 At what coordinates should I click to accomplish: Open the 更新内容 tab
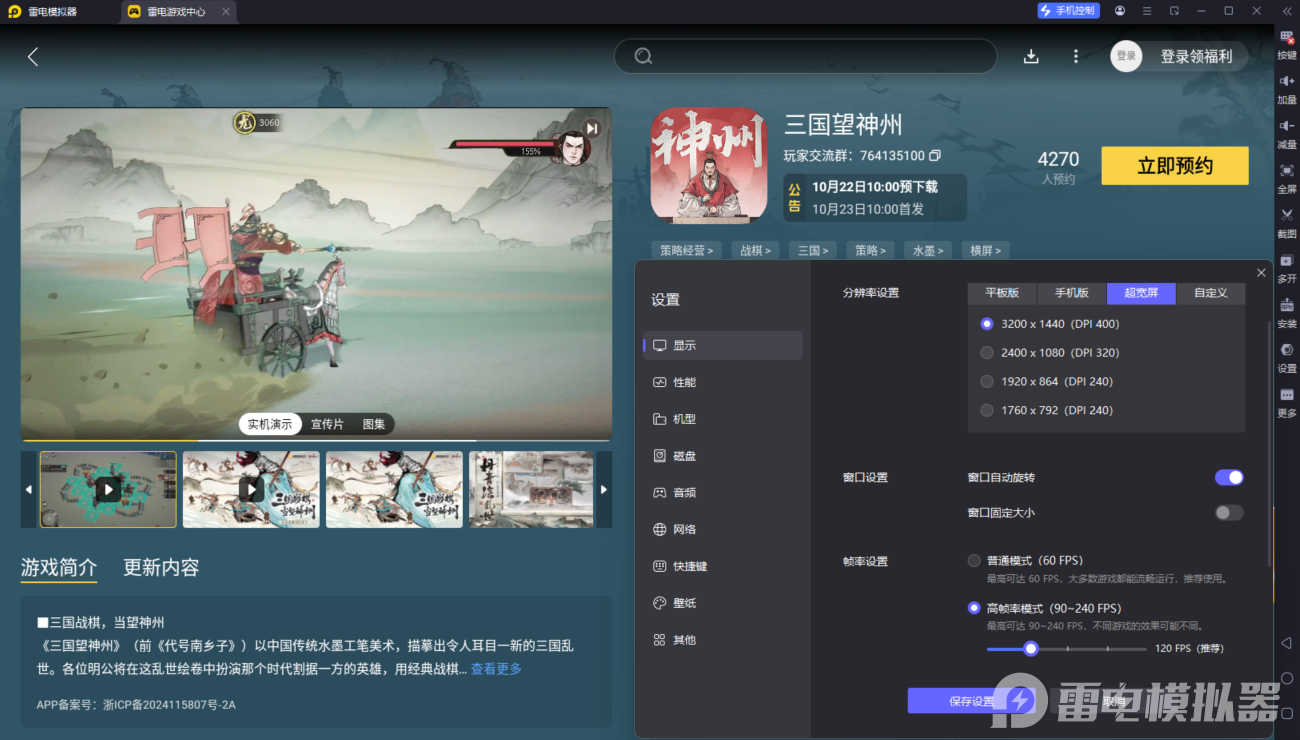[x=161, y=567]
